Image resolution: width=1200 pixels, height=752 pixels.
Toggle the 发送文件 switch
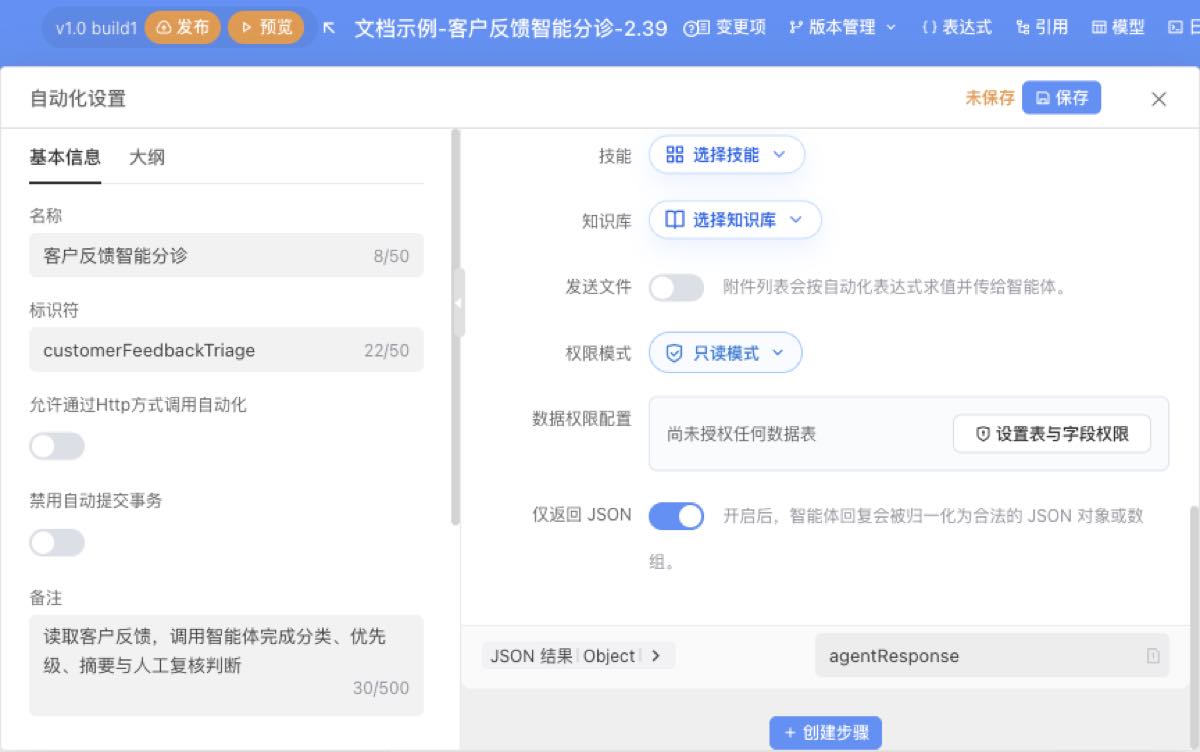point(677,288)
